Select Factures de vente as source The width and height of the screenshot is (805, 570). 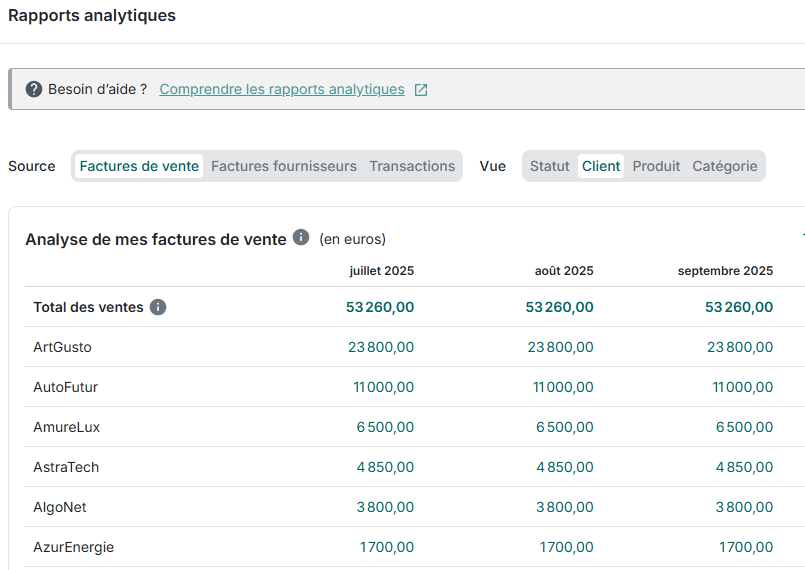139,166
